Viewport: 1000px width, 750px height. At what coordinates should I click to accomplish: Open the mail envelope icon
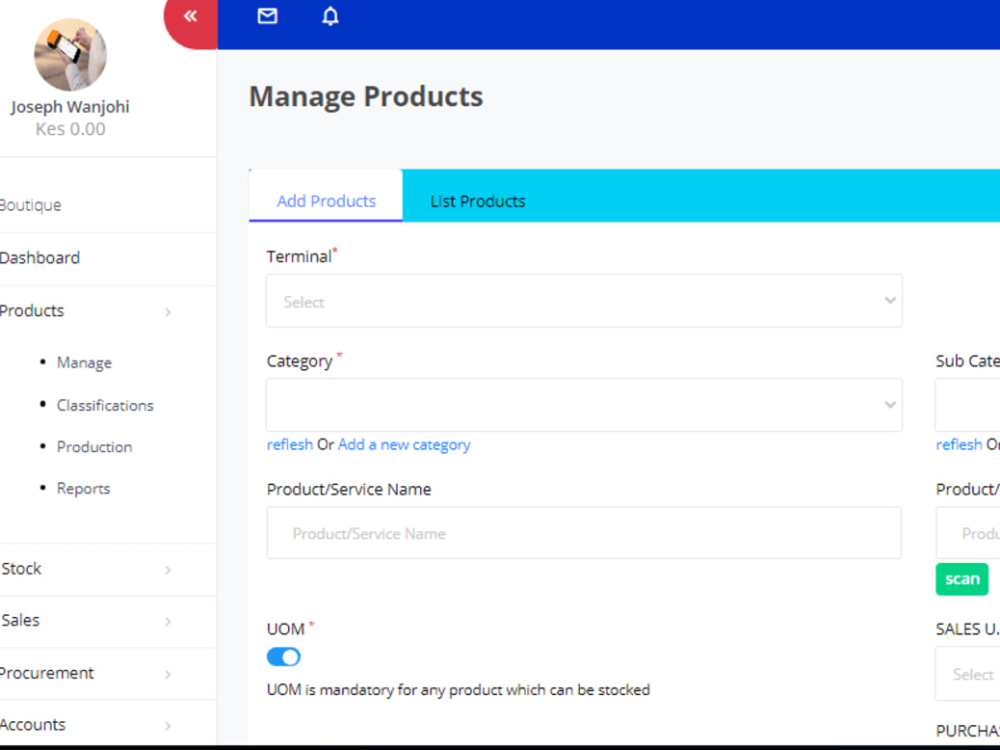pos(267,16)
